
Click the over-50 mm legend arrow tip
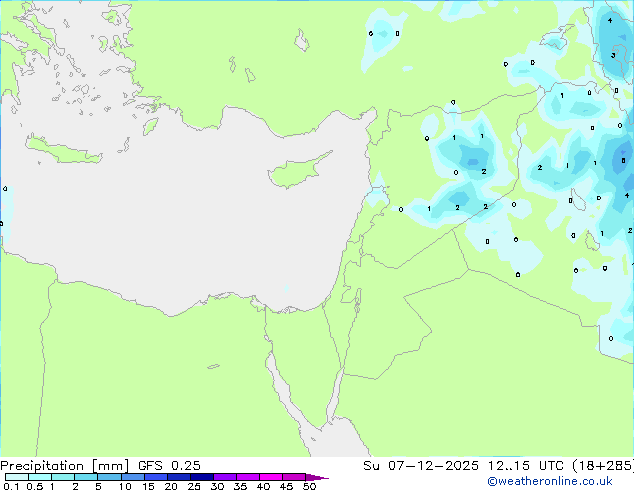tap(318, 477)
